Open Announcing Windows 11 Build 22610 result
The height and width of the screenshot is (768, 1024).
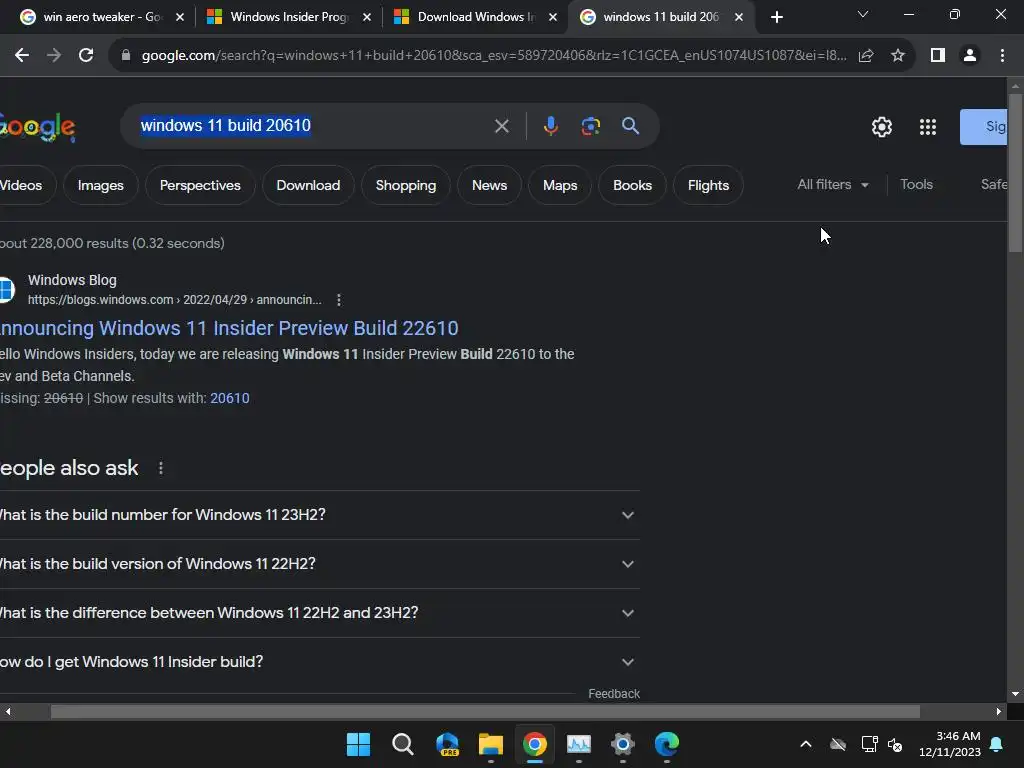tap(229, 328)
